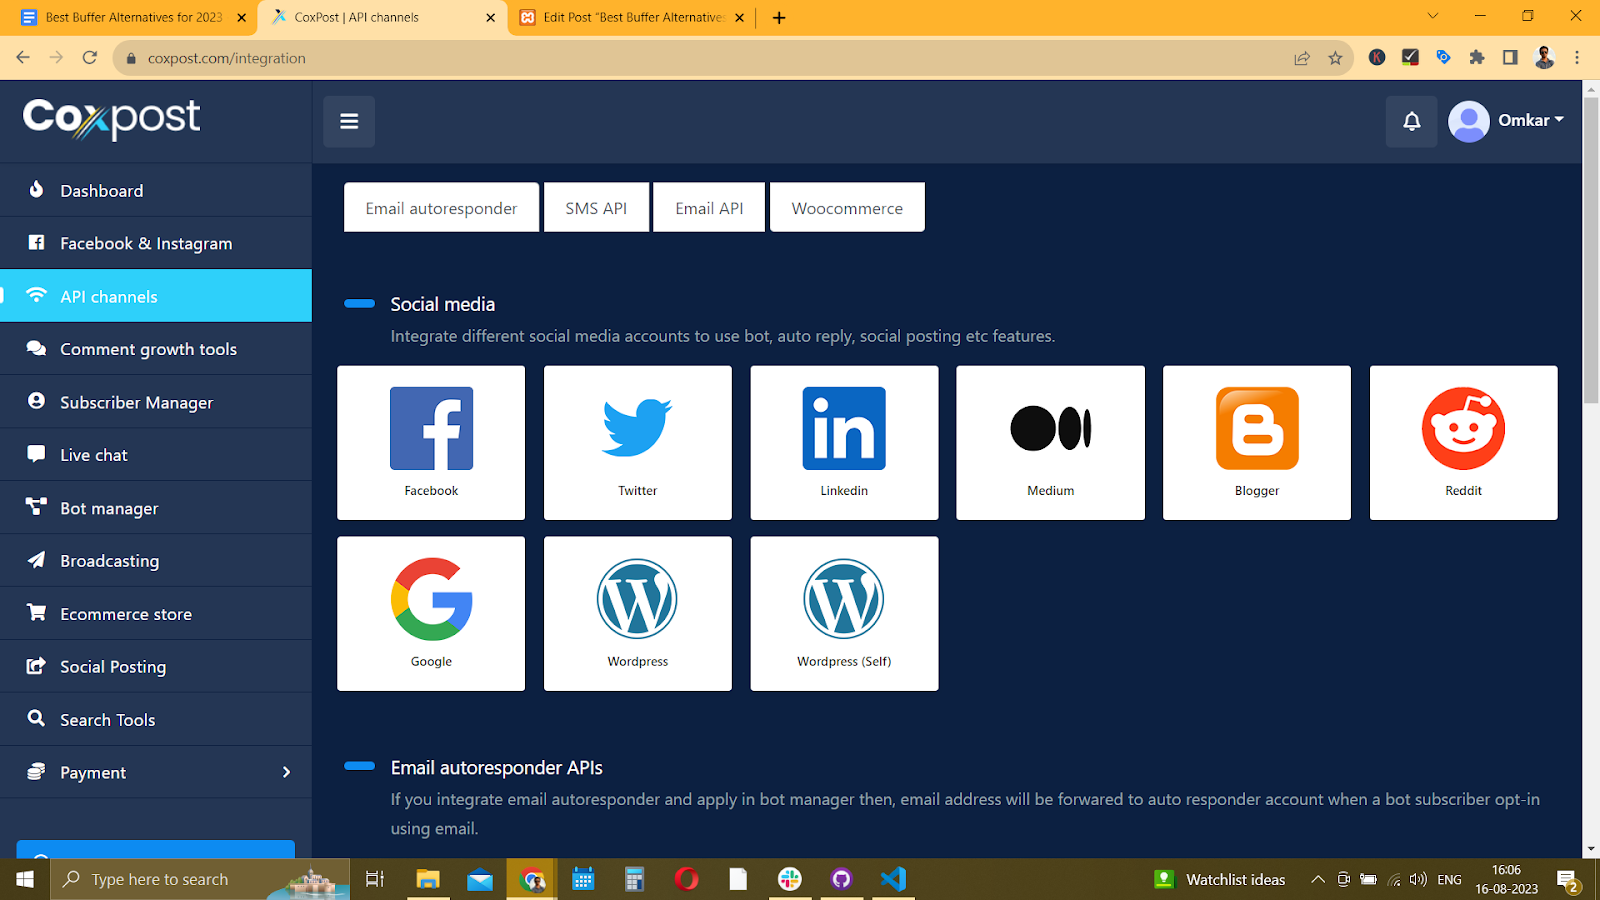Switch to the Edit Post browser tab

point(632,17)
